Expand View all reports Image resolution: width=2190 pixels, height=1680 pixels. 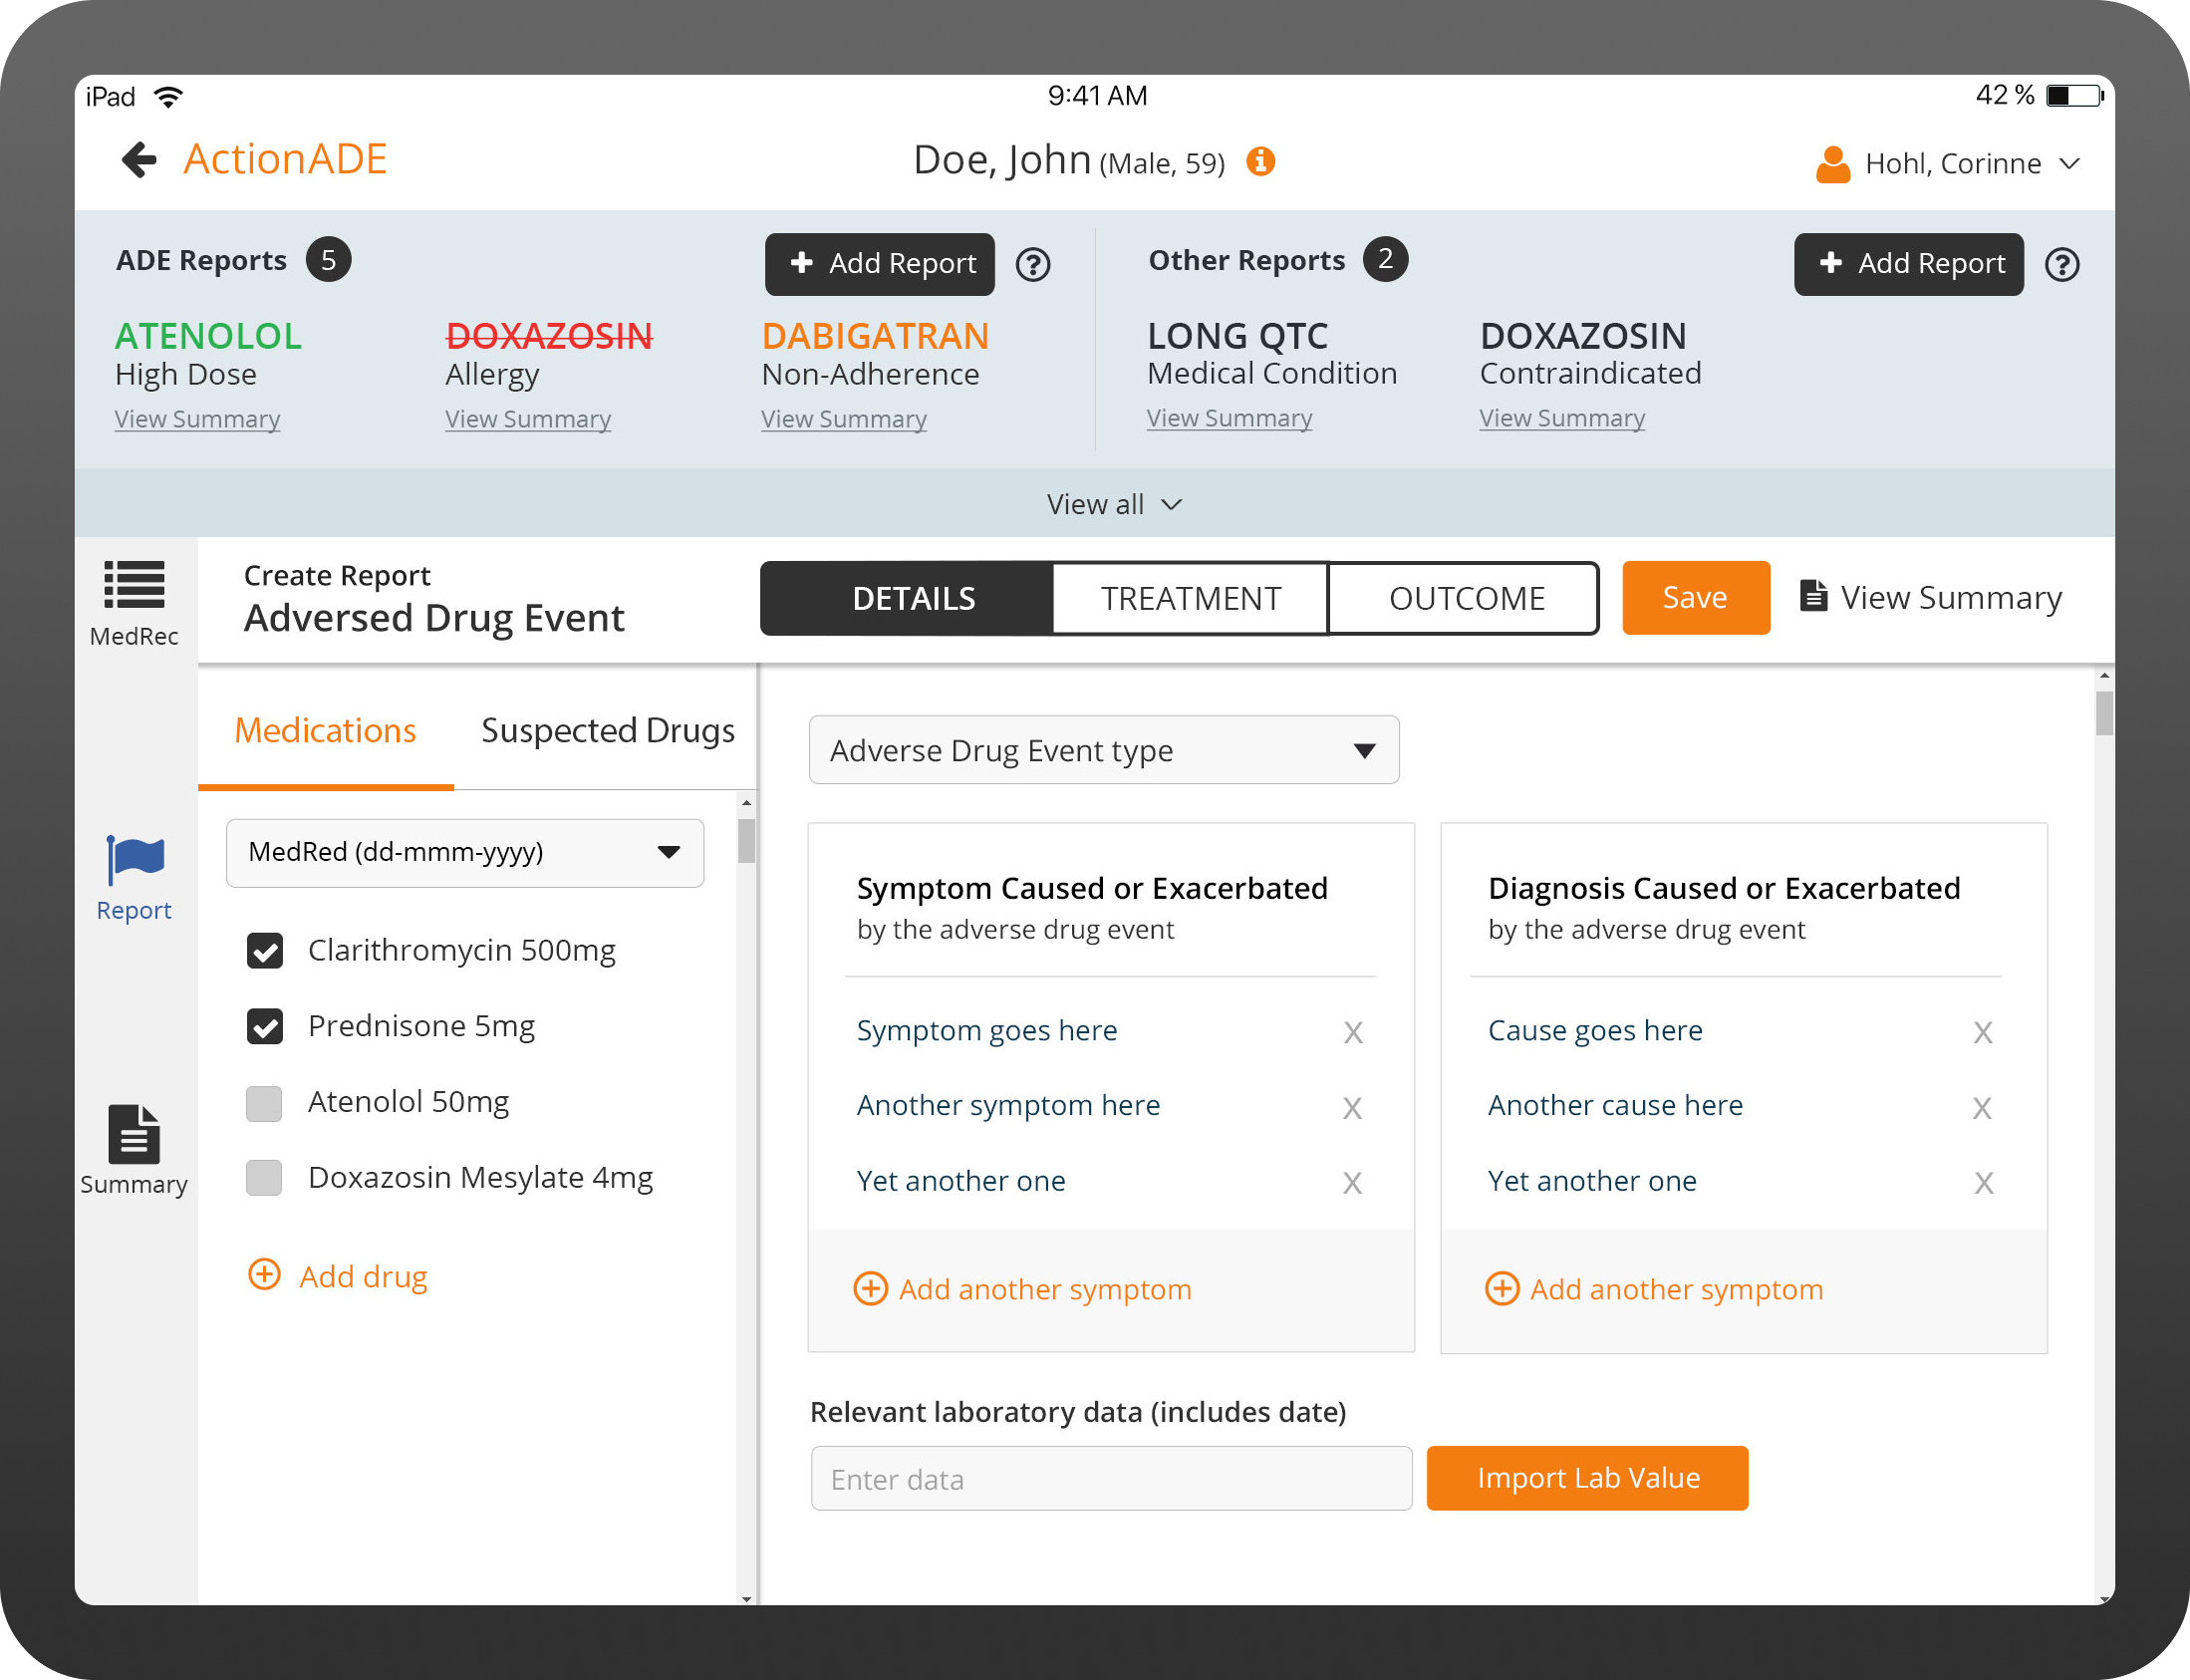(1114, 504)
